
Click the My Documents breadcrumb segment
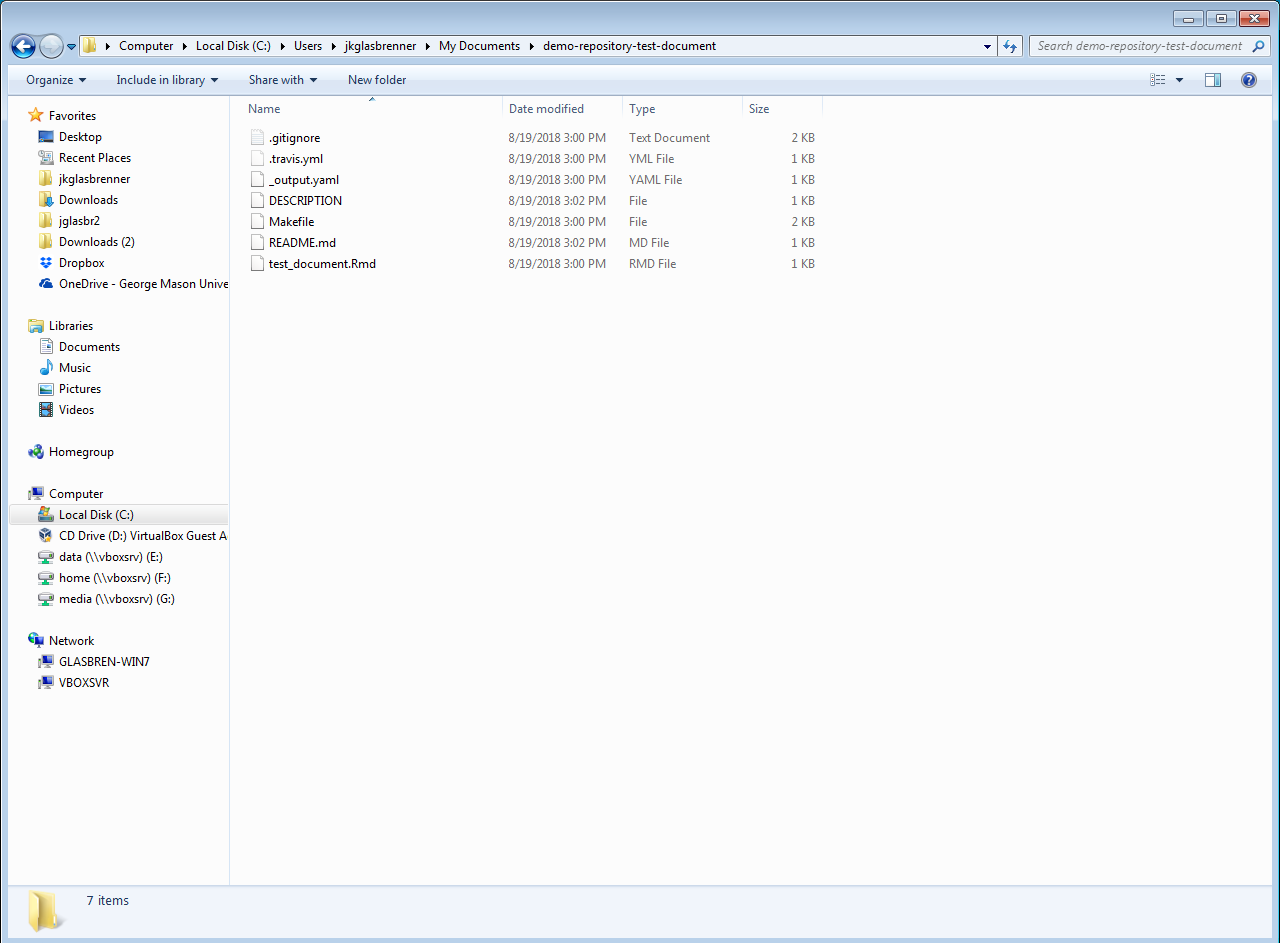479,46
